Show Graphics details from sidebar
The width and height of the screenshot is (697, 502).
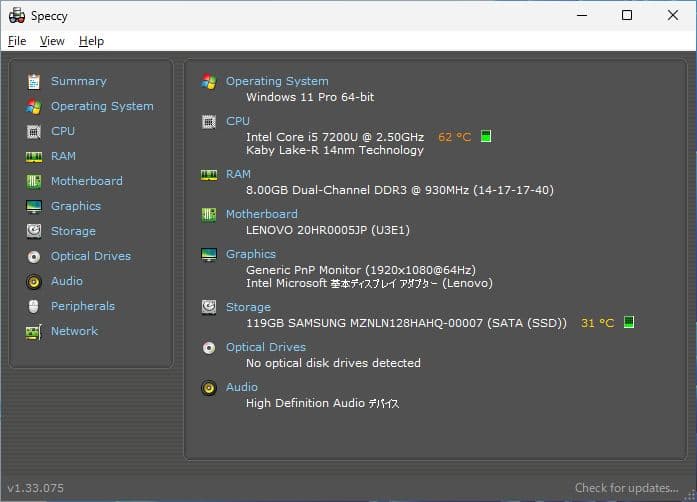click(x=76, y=206)
